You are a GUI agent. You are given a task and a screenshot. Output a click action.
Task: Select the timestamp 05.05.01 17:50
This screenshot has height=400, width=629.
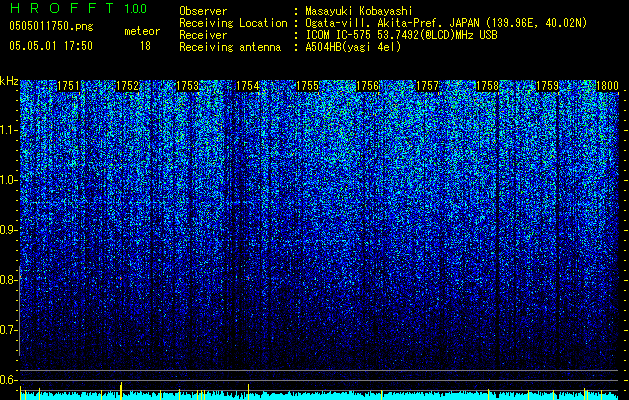(51, 46)
